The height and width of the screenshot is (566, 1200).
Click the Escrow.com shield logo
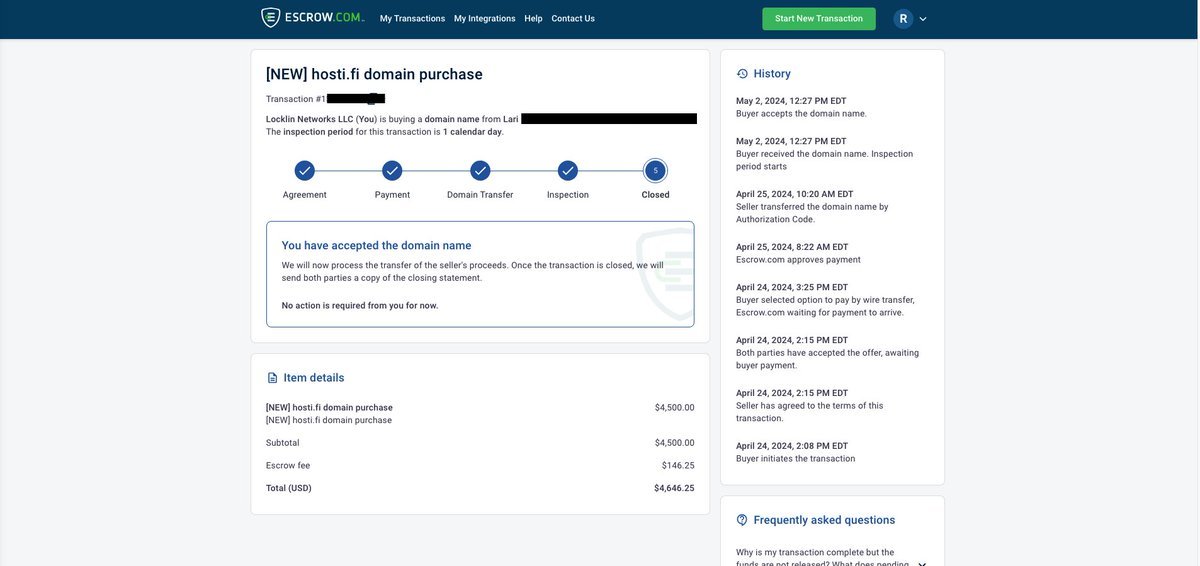tap(271, 18)
